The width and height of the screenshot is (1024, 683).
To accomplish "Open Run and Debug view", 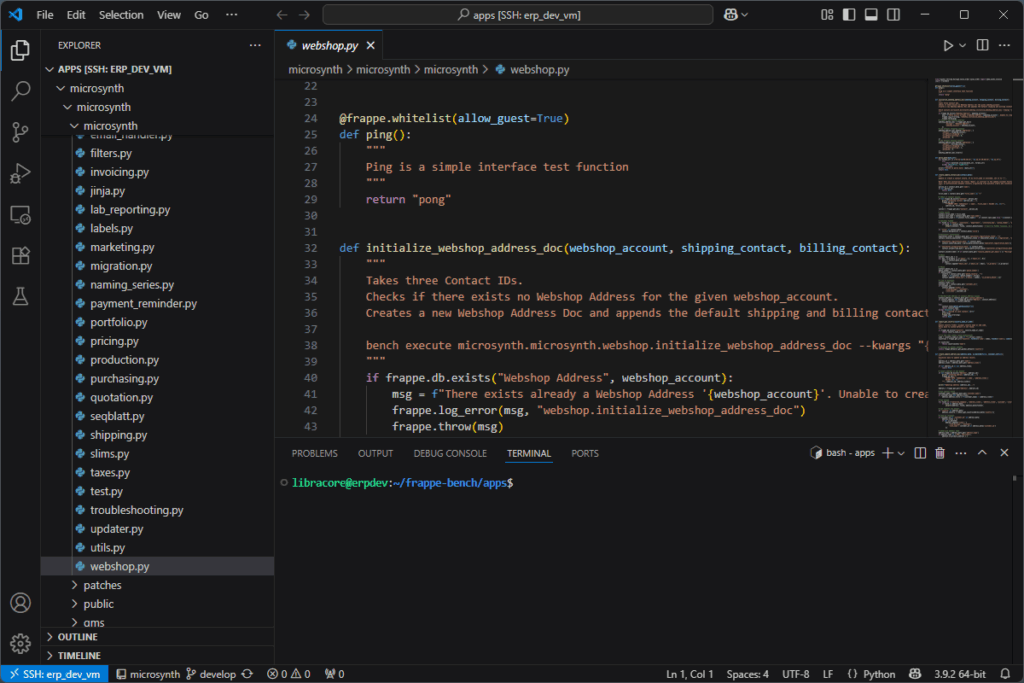I will (20, 174).
